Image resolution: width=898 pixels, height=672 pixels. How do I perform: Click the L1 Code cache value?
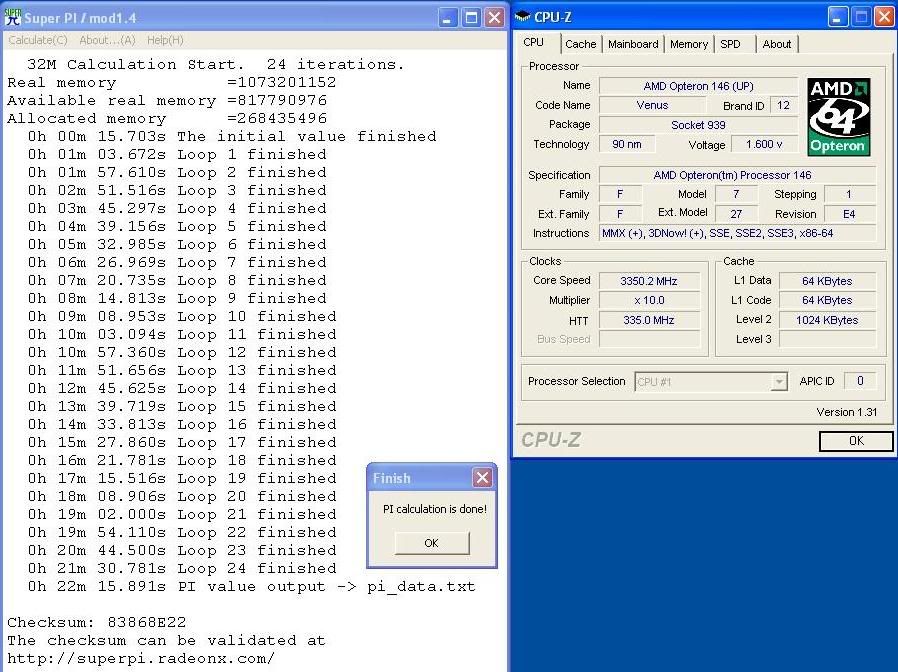[x=827, y=300]
